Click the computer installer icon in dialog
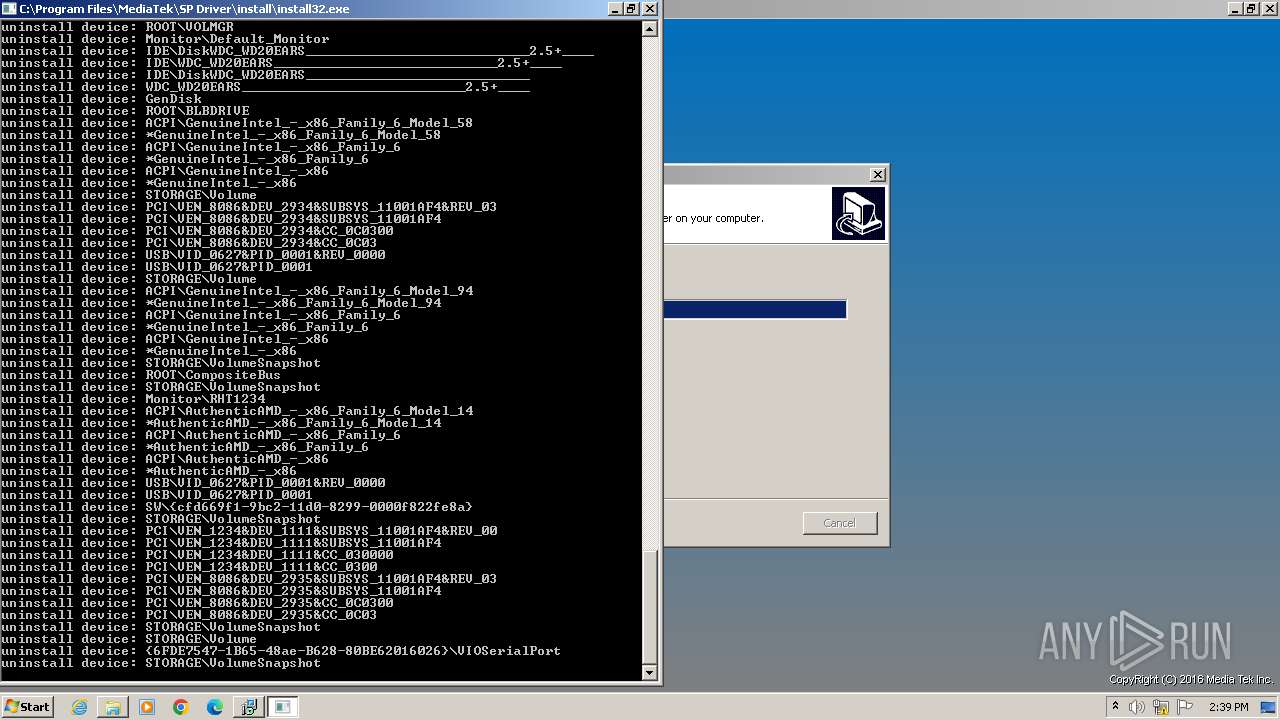Viewport: 1280px width, 720px height. click(x=858, y=214)
